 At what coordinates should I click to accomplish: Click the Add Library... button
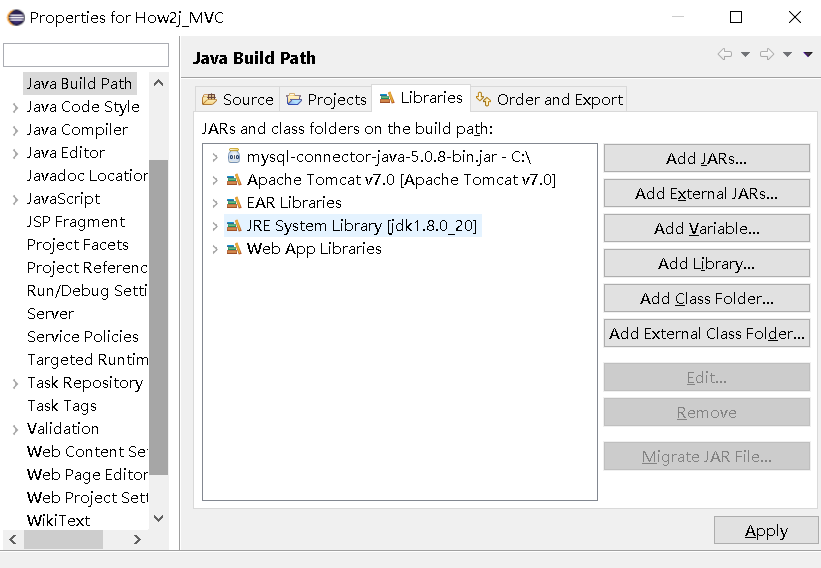click(706, 263)
